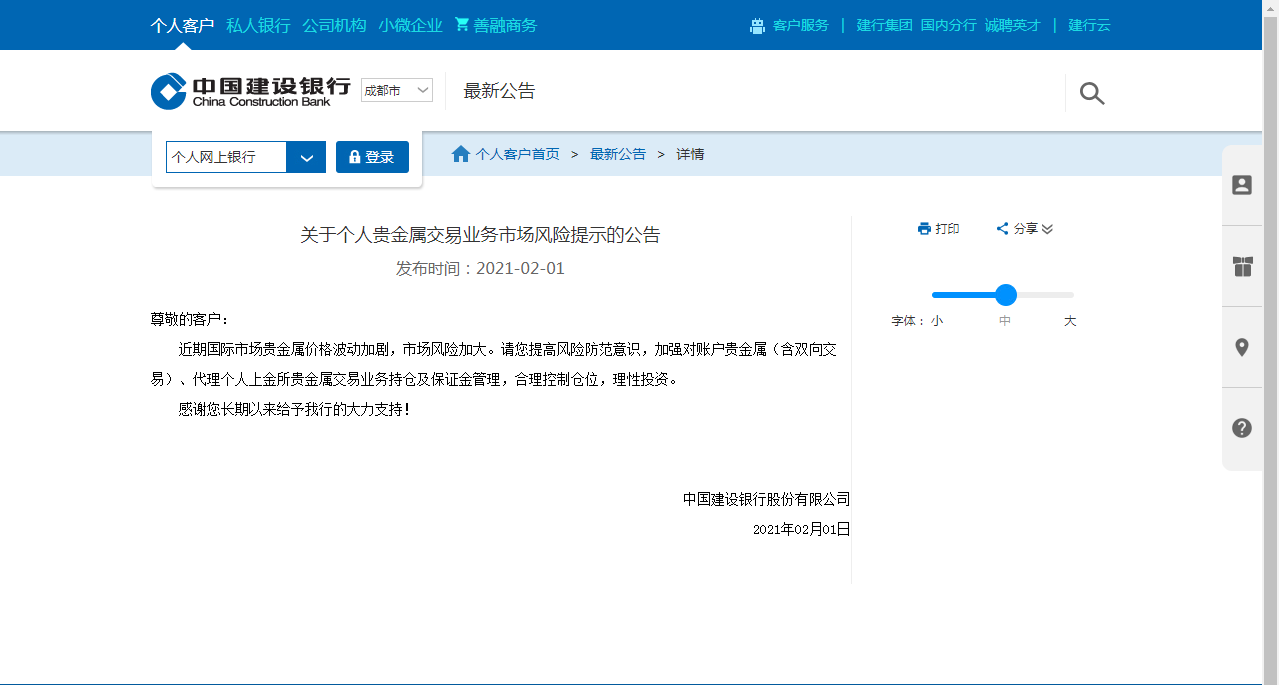The height and width of the screenshot is (685, 1279).
Task: Select the 小微企业 menu item
Action: click(x=410, y=25)
